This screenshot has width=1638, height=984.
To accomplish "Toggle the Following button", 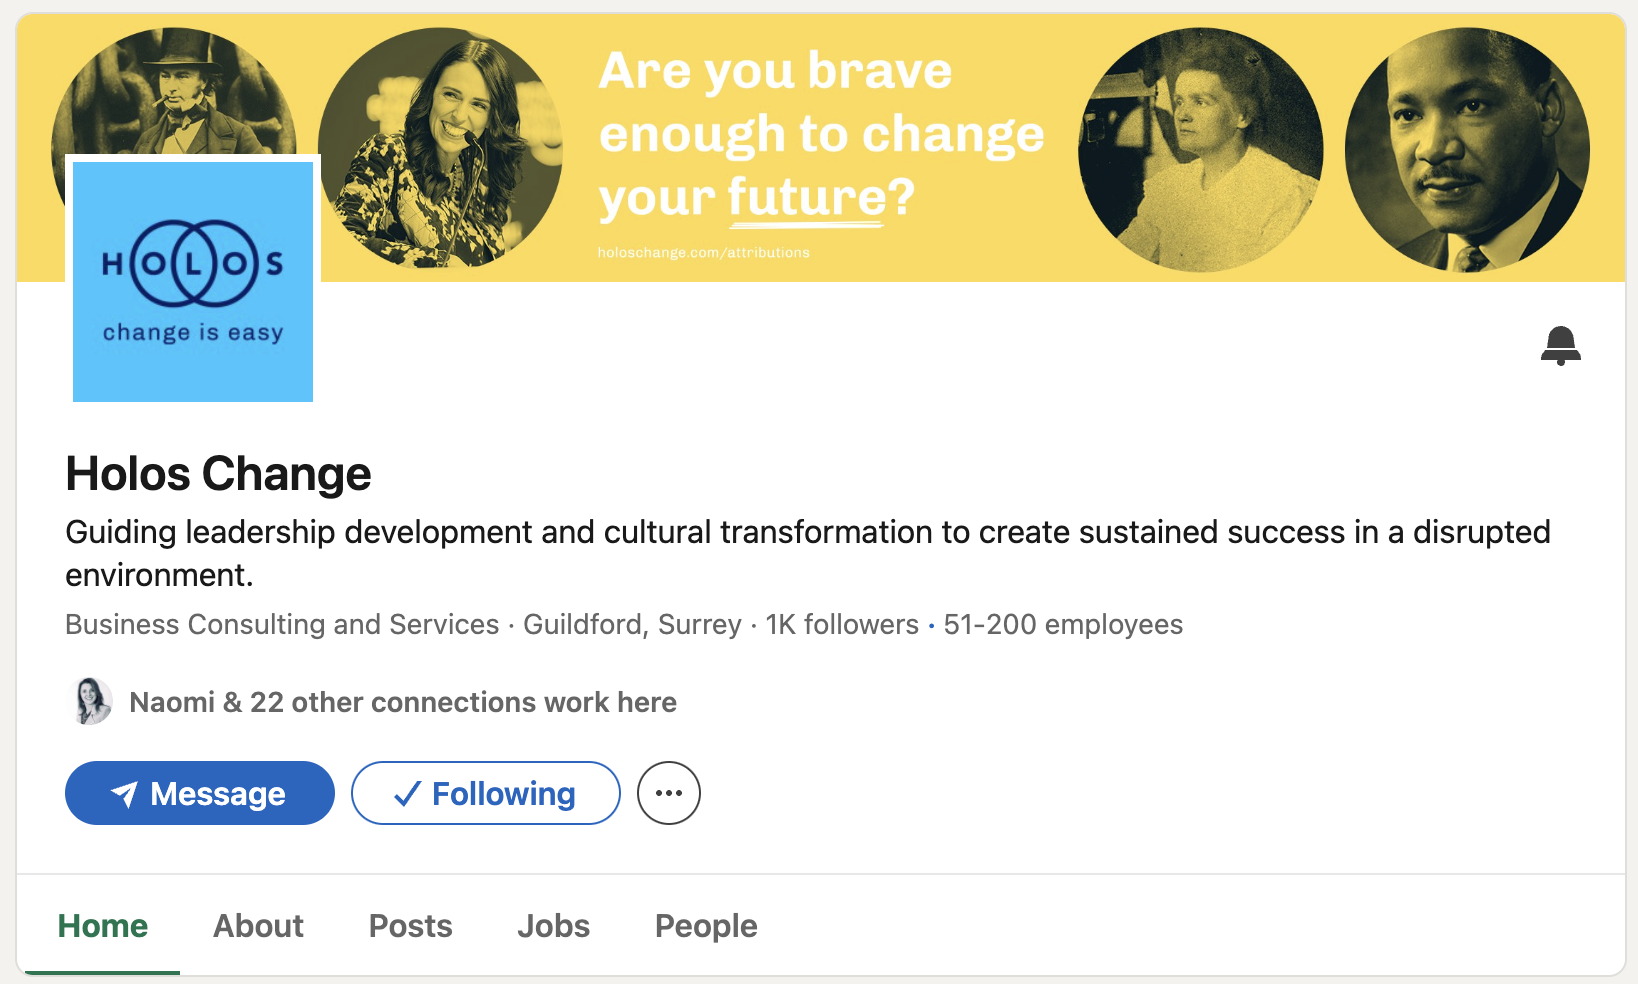I will coord(486,793).
